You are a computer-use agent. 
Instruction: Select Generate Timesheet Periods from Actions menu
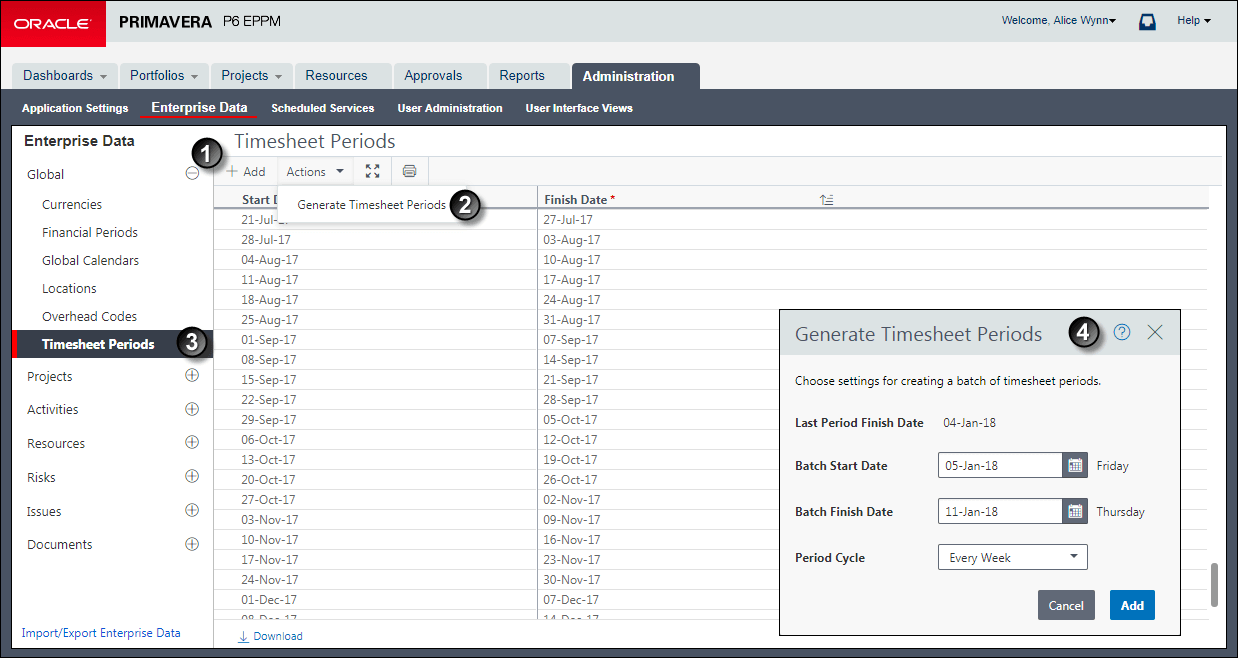(370, 204)
